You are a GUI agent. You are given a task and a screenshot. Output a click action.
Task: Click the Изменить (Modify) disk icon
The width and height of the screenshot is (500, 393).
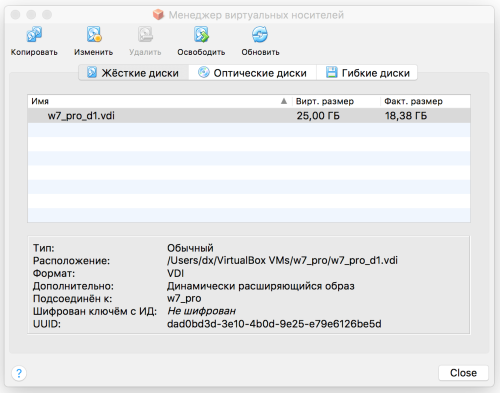click(x=94, y=34)
